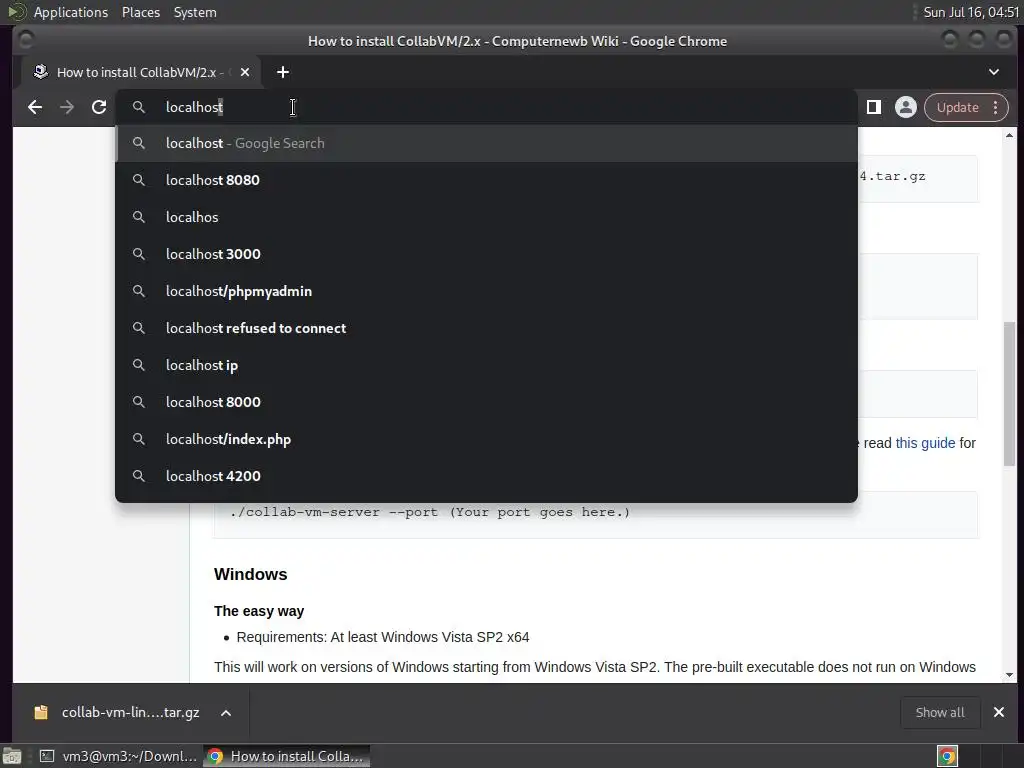Close the CollabVM wiki tab
Image resolution: width=1024 pixels, height=768 pixels.
point(245,72)
